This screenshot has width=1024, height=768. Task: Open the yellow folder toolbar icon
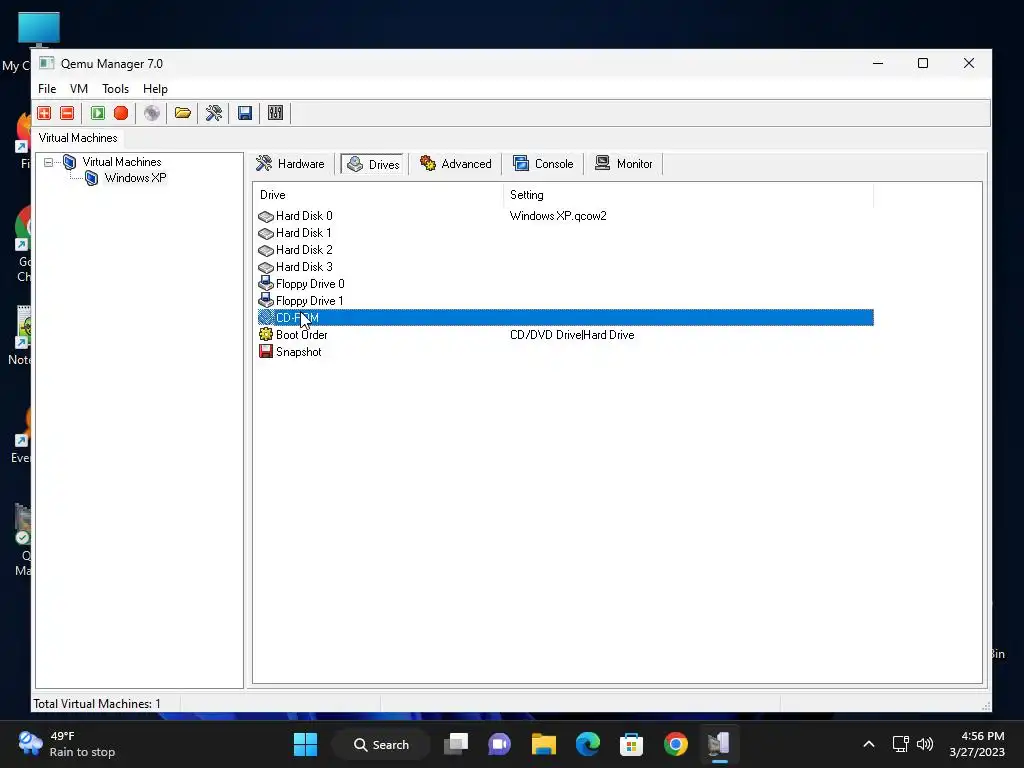coord(183,113)
